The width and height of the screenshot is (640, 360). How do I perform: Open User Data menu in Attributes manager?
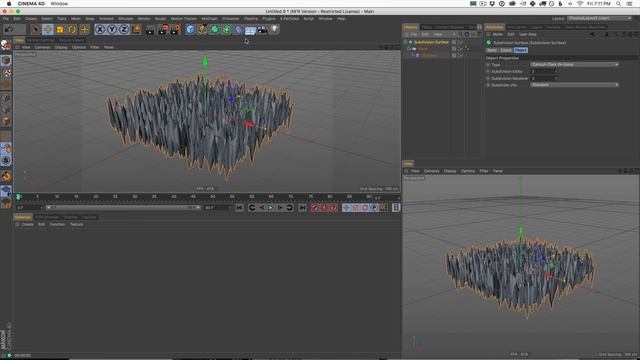[528, 34]
